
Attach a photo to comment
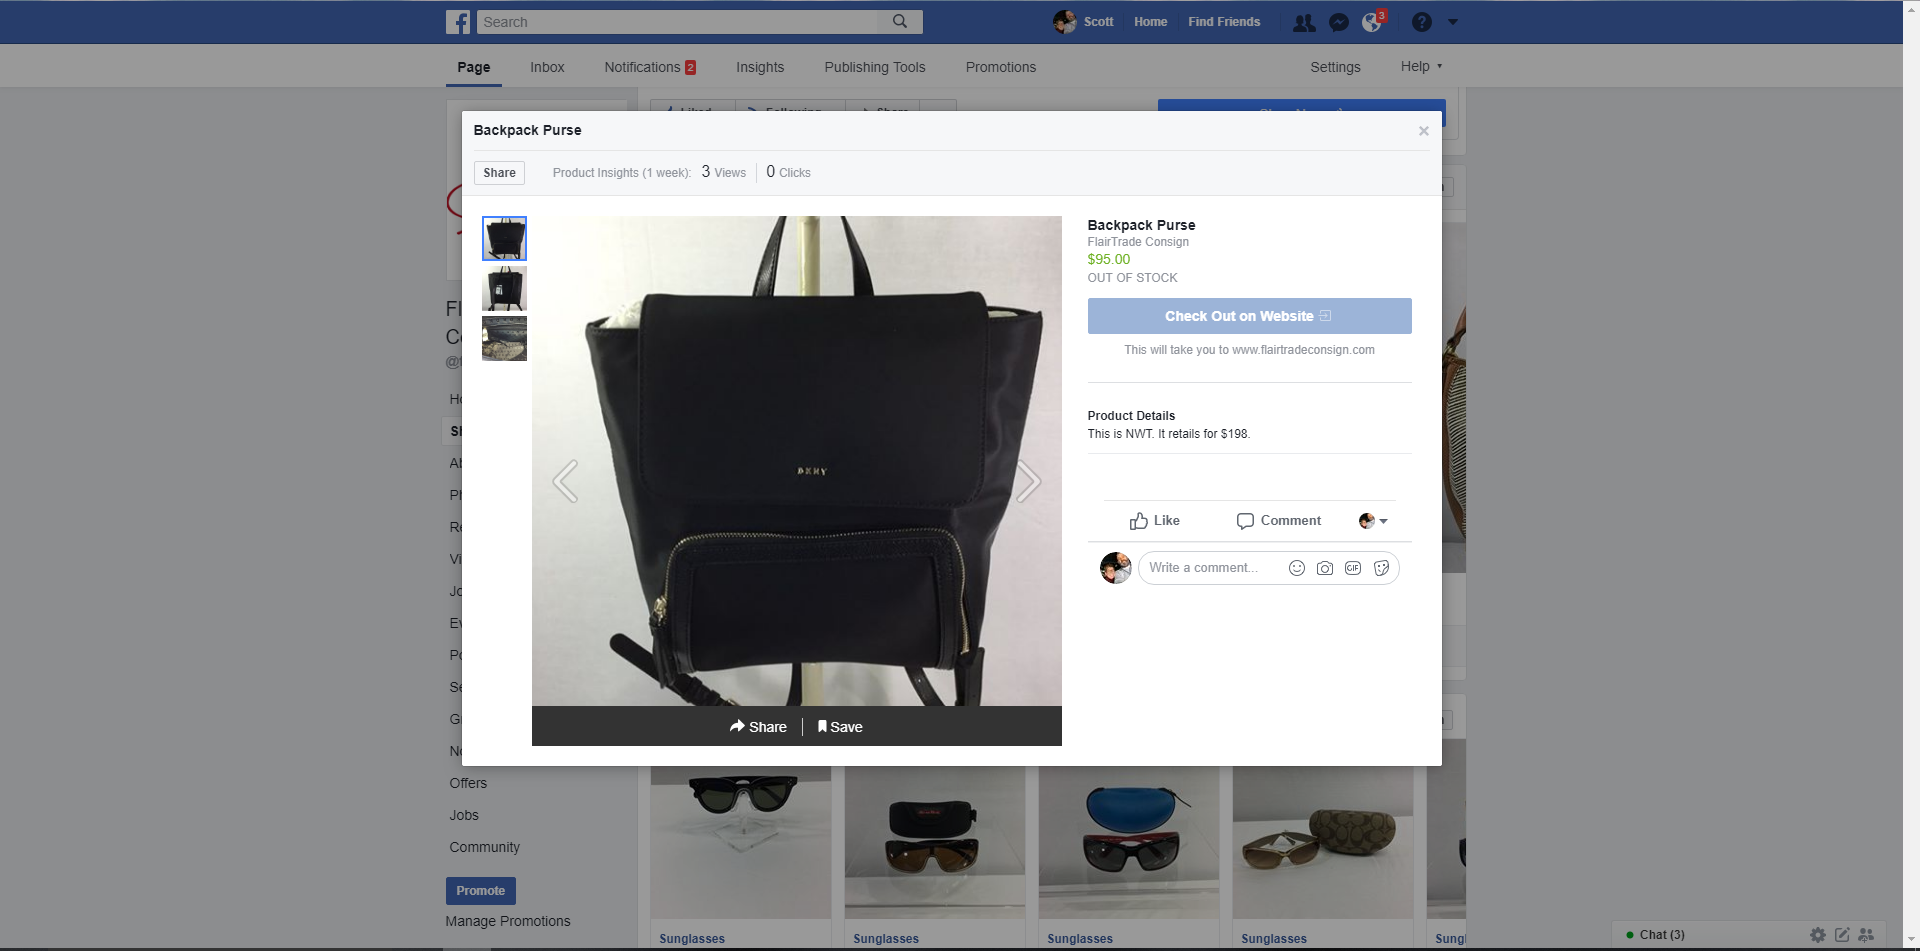[x=1325, y=568]
